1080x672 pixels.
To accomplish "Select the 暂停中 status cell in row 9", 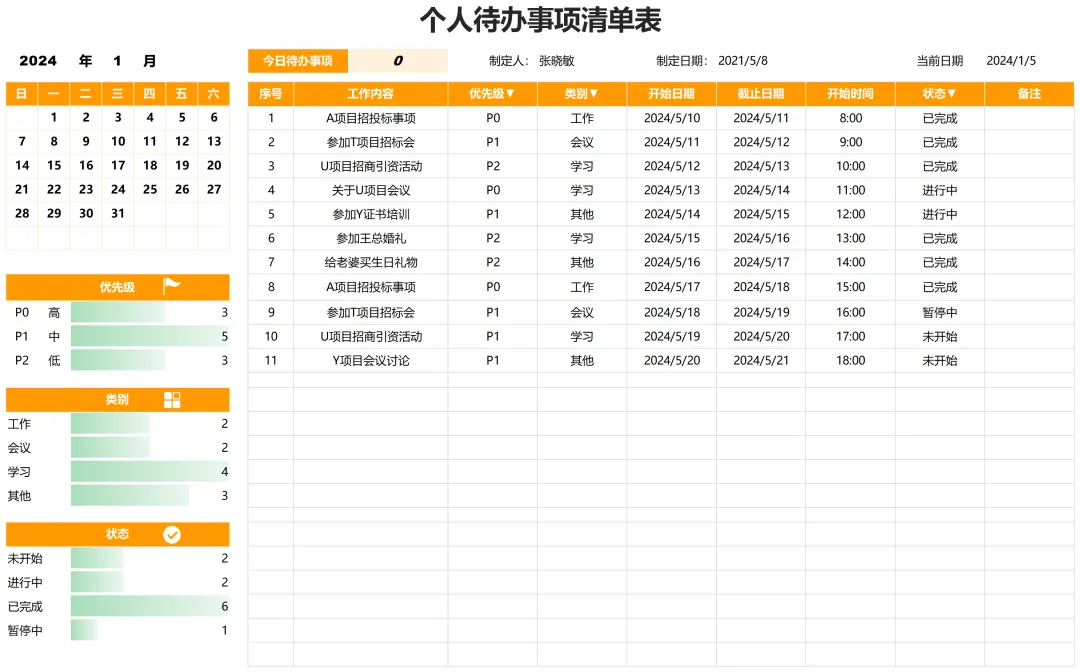I will (940, 312).
